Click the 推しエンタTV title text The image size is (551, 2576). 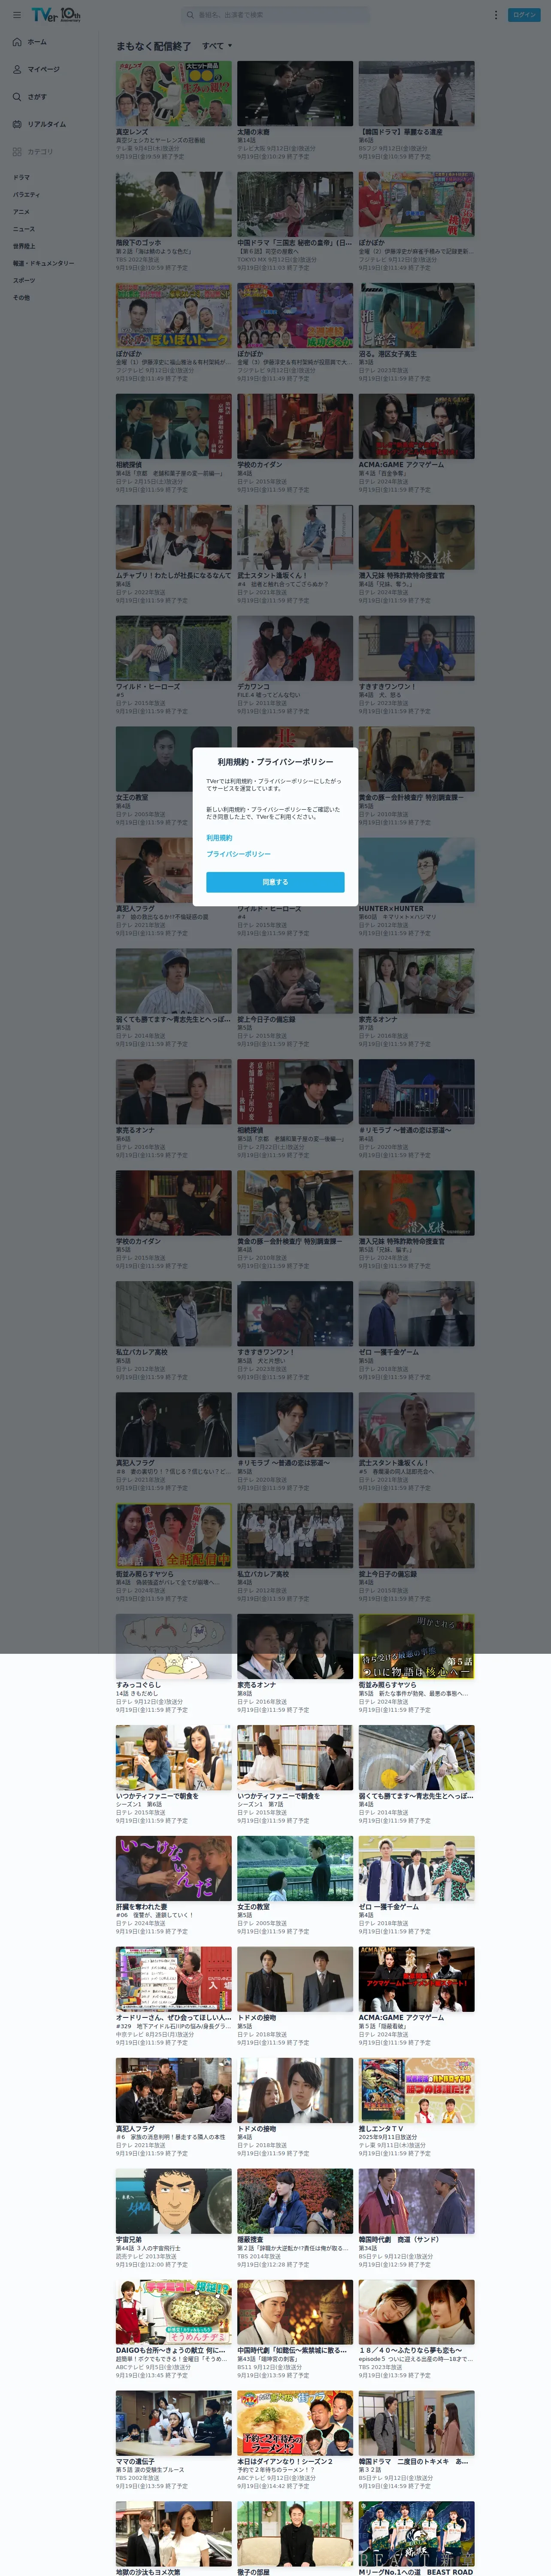pos(381,2129)
